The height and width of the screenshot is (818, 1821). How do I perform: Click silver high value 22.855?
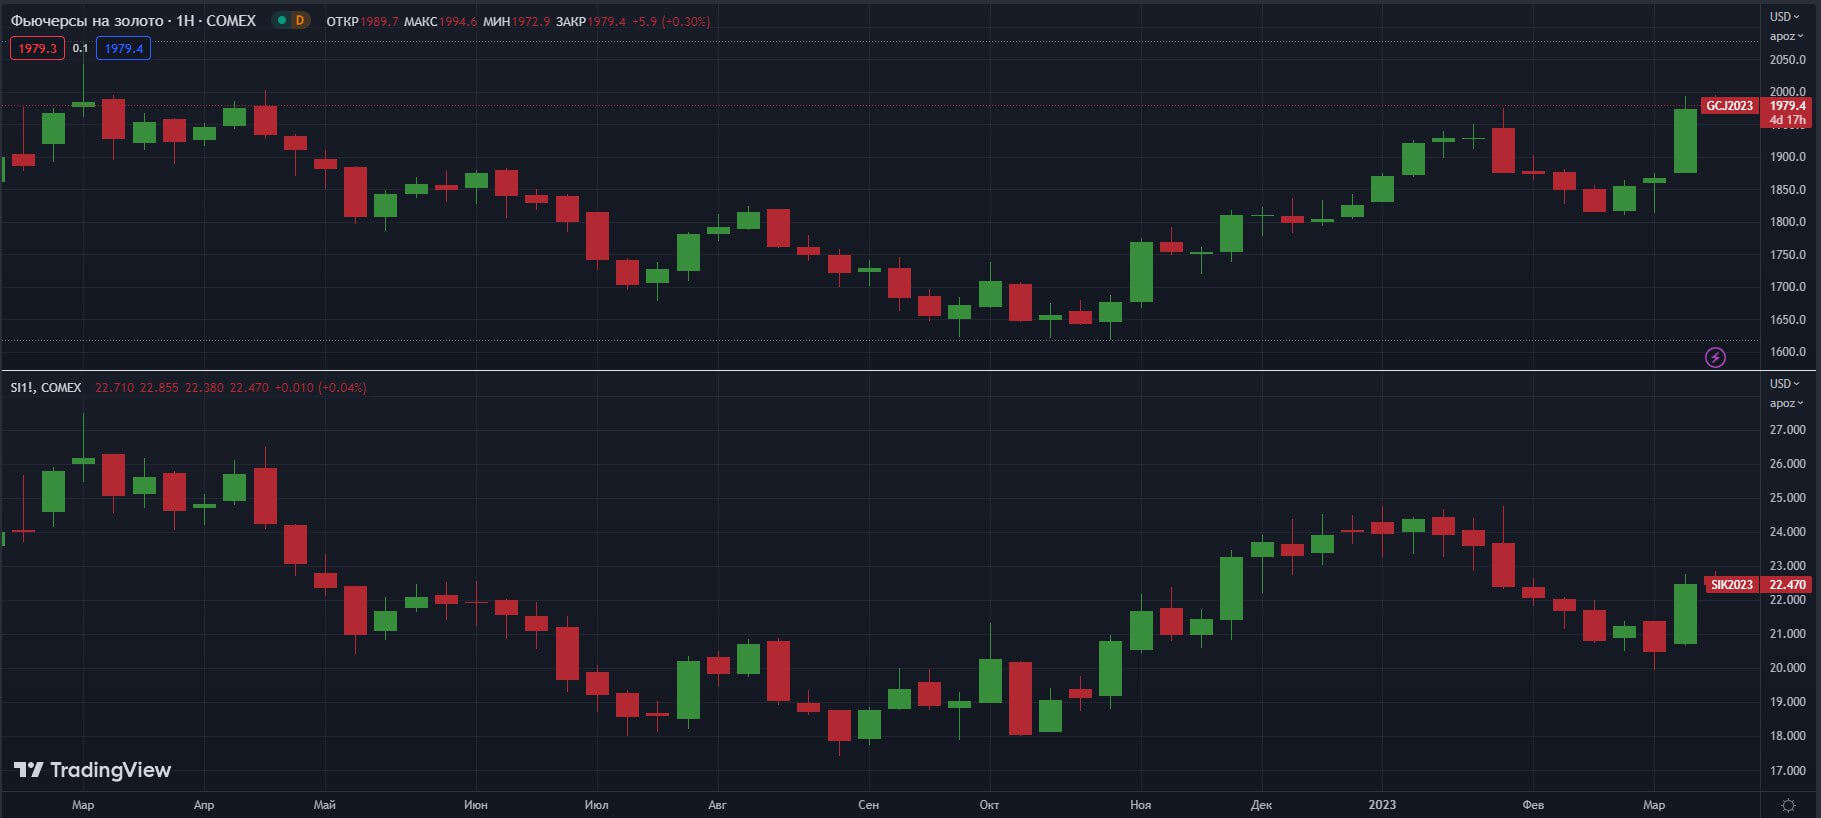pyautogui.click(x=160, y=387)
